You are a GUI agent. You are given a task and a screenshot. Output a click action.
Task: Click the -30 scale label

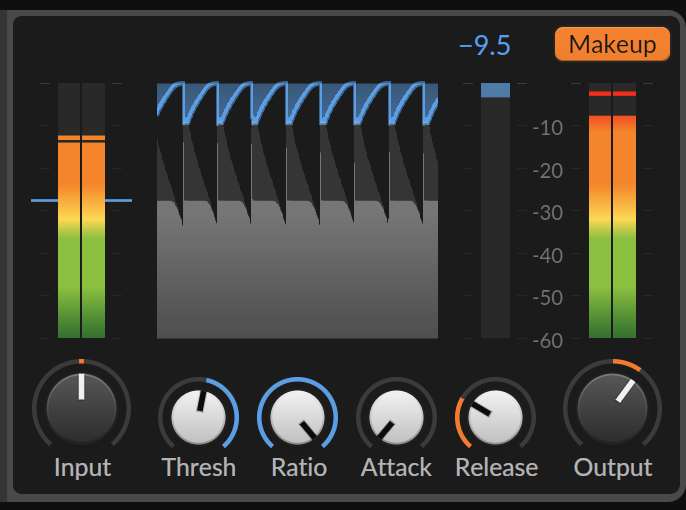tap(548, 213)
